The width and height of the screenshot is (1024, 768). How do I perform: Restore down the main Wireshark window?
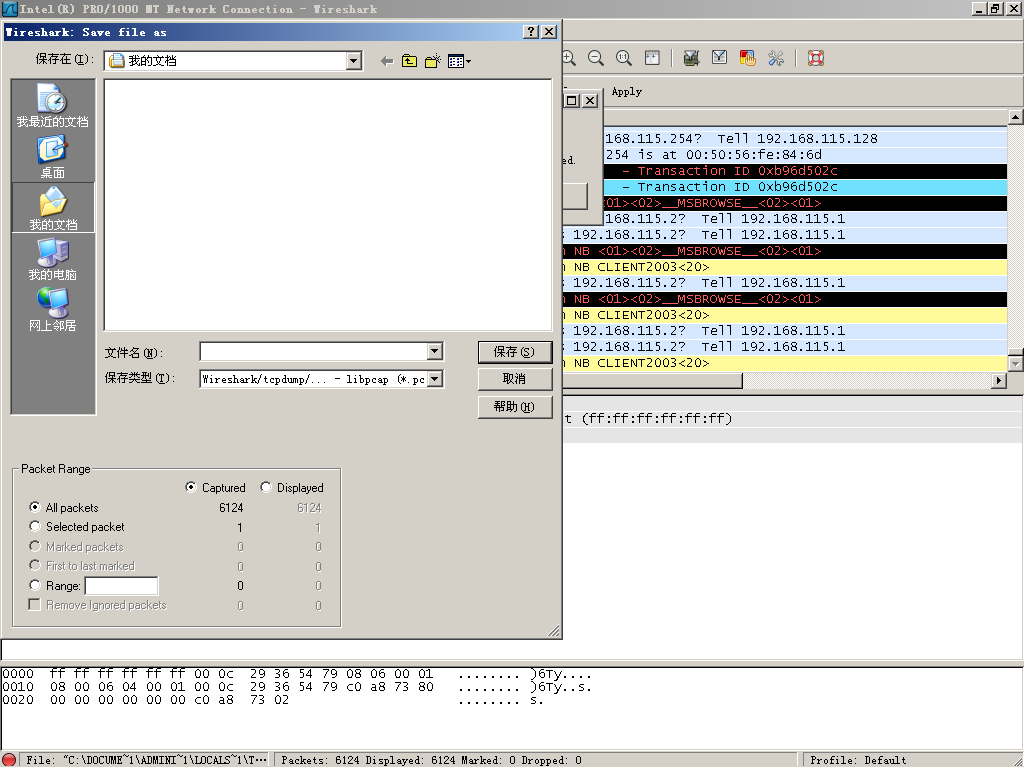pyautogui.click(x=995, y=8)
